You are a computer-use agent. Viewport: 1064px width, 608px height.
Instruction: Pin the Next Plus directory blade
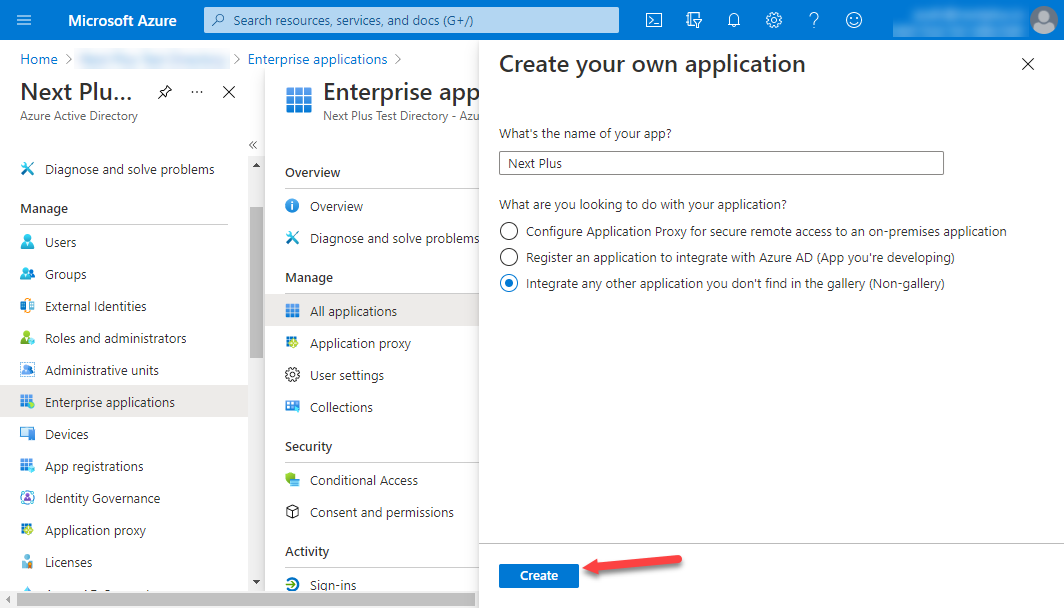(x=165, y=92)
